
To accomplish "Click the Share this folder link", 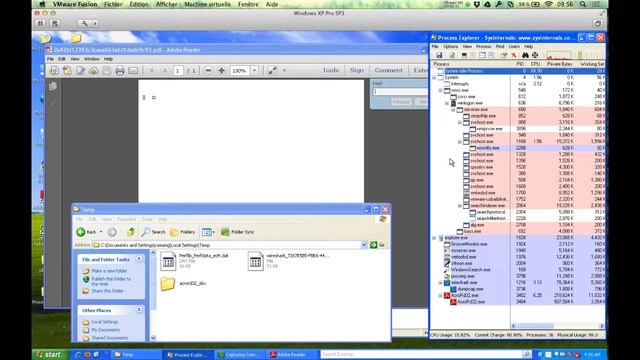I will pos(107,291).
